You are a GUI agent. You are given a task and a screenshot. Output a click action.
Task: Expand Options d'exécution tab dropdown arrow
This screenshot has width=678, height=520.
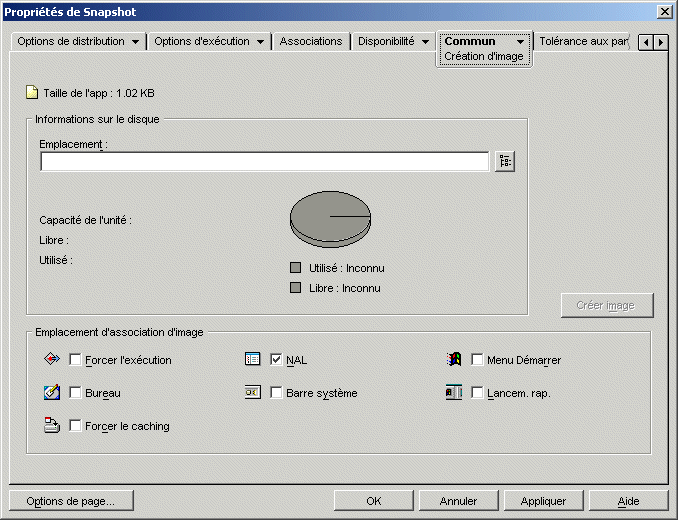(260, 42)
